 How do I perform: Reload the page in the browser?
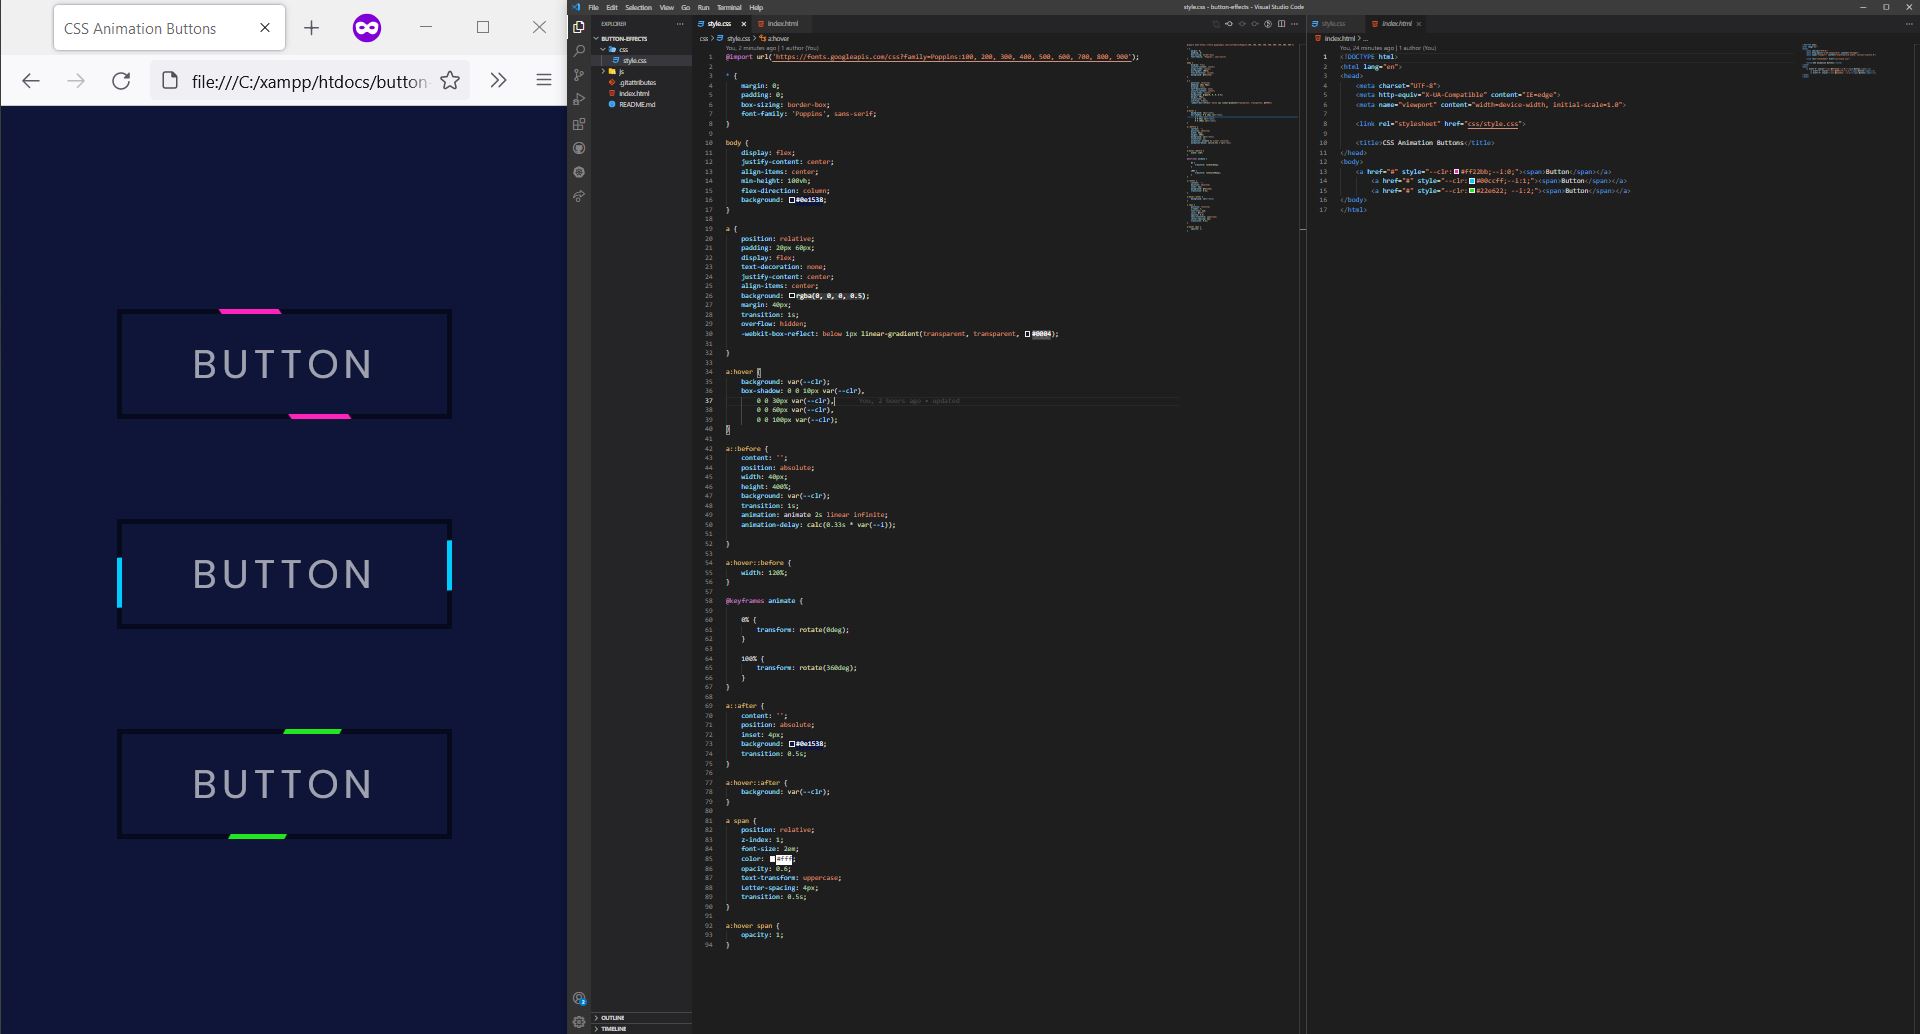(121, 81)
